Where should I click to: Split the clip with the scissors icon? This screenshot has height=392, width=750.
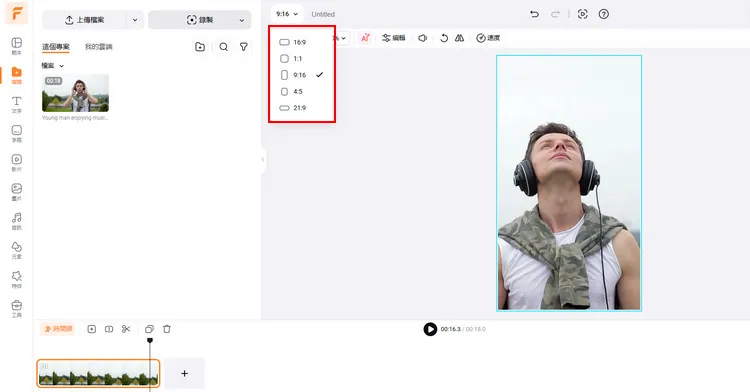(126, 329)
